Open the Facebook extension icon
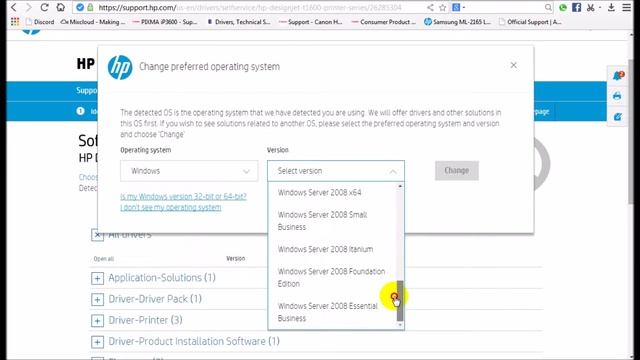Image resolution: width=640 pixels, height=360 pixels. tap(576, 7)
